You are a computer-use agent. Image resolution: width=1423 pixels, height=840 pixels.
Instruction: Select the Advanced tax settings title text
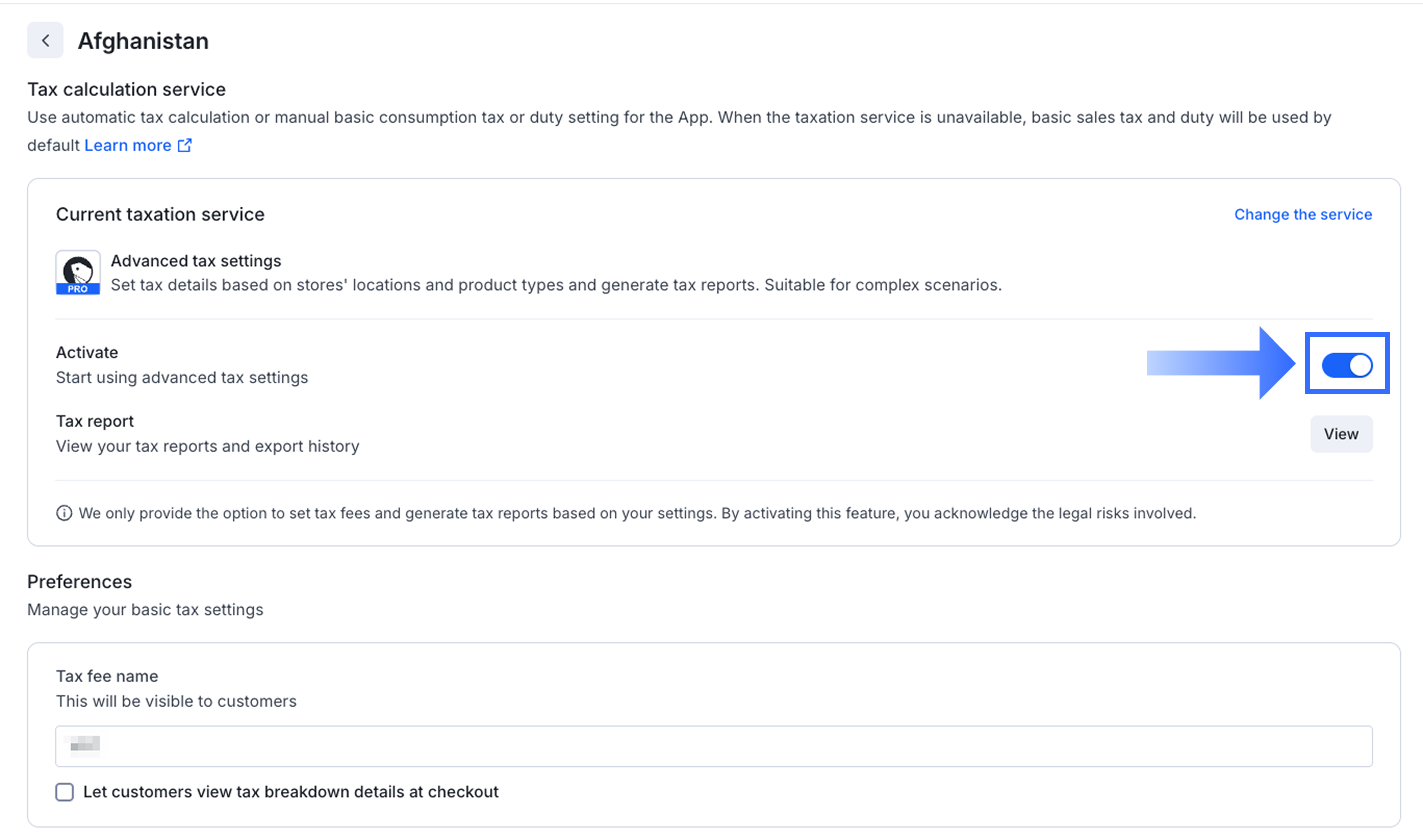(x=196, y=261)
